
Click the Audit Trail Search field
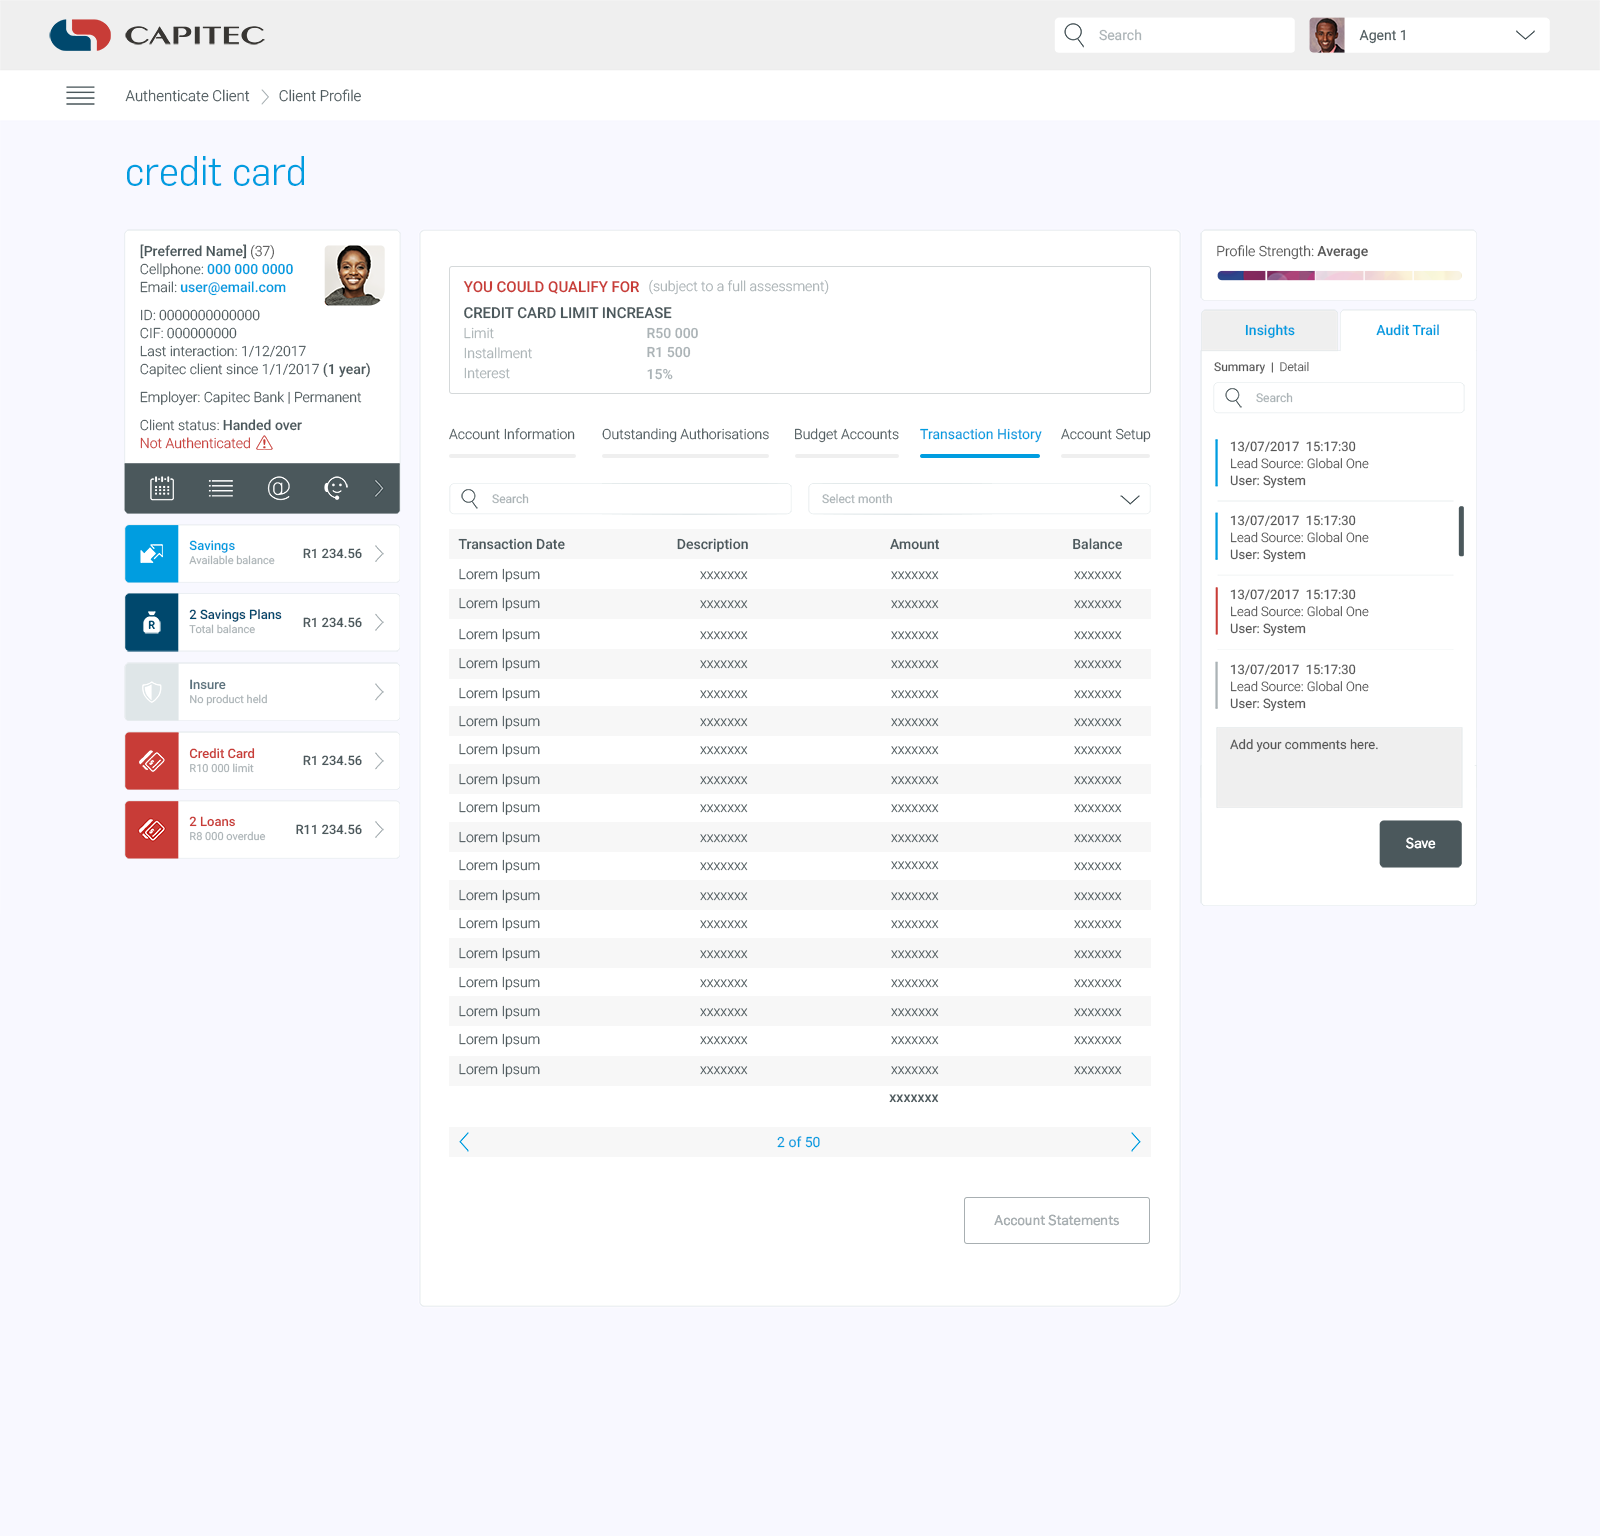click(1339, 398)
